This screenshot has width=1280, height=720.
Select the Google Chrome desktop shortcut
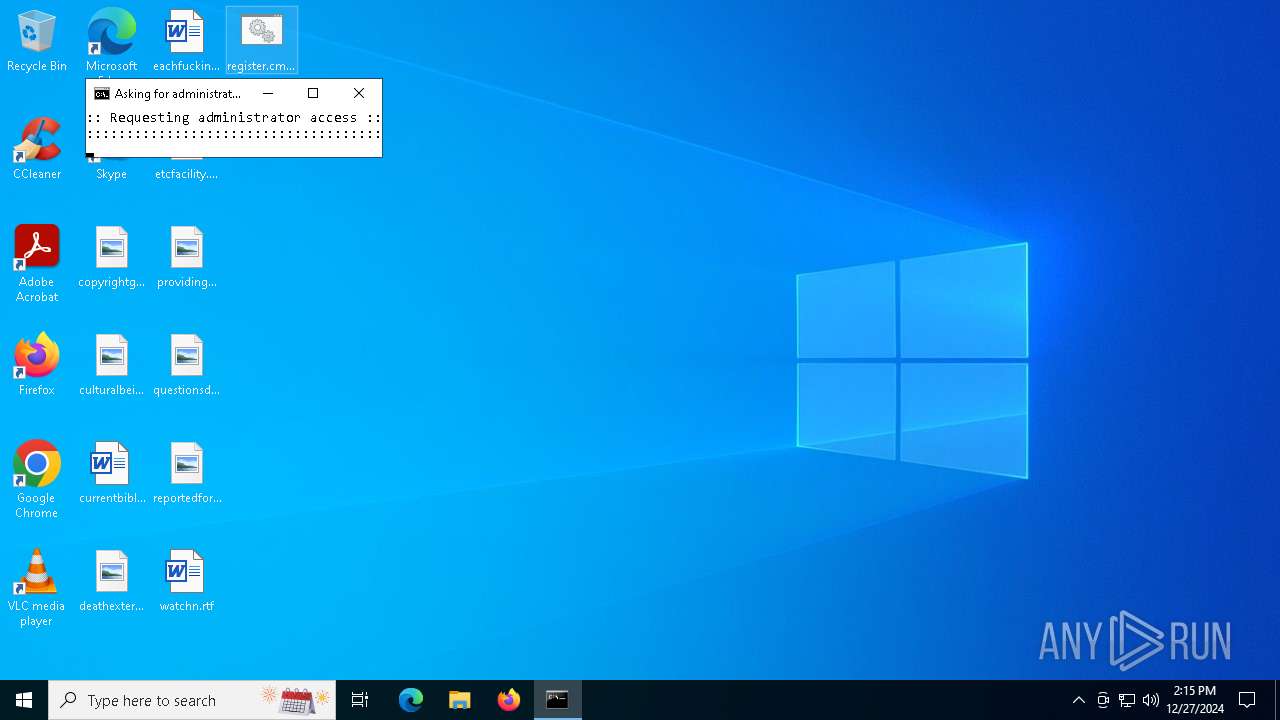click(x=37, y=480)
